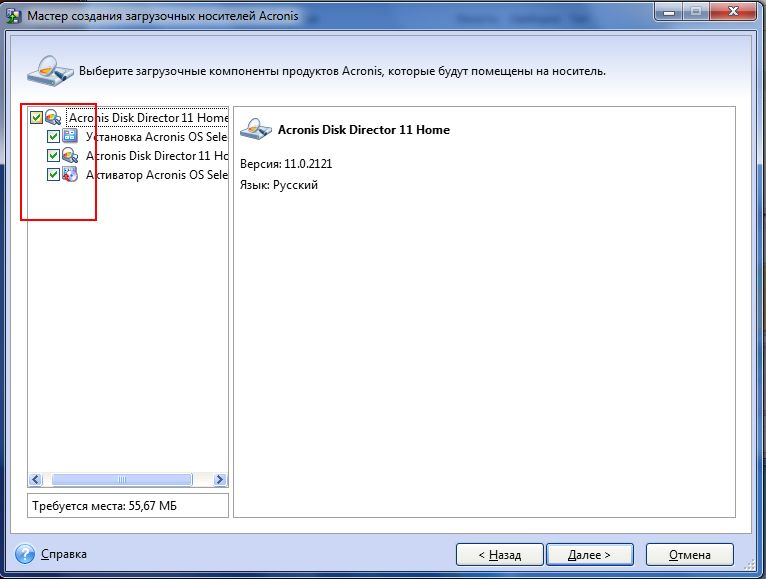This screenshot has height=579, width=766.
Task: Click the root Acronis Disk Director tree icon
Action: [53, 117]
